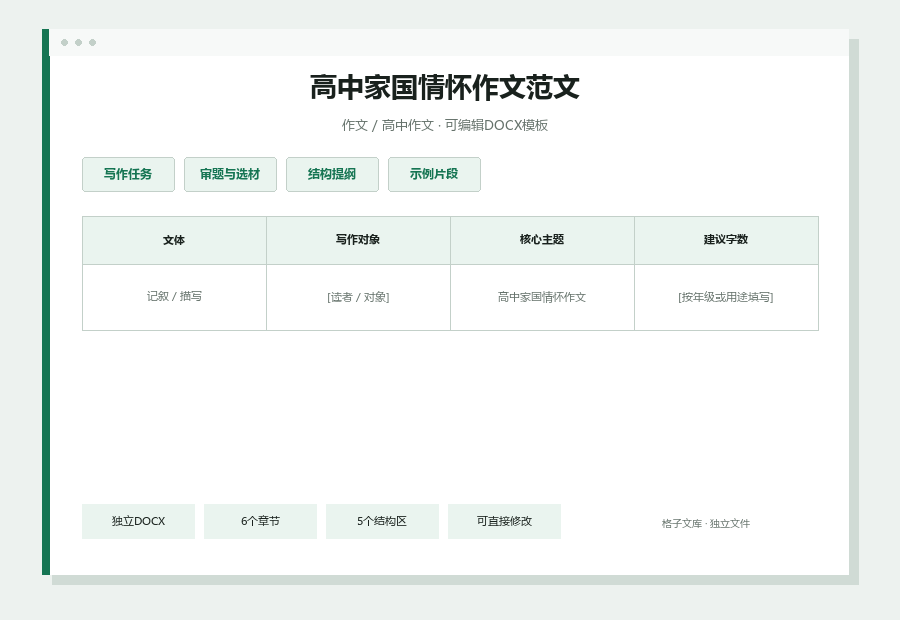Viewport: 900px width, 620px height.
Task: Select the 写作对象 column header
Action: point(358,241)
